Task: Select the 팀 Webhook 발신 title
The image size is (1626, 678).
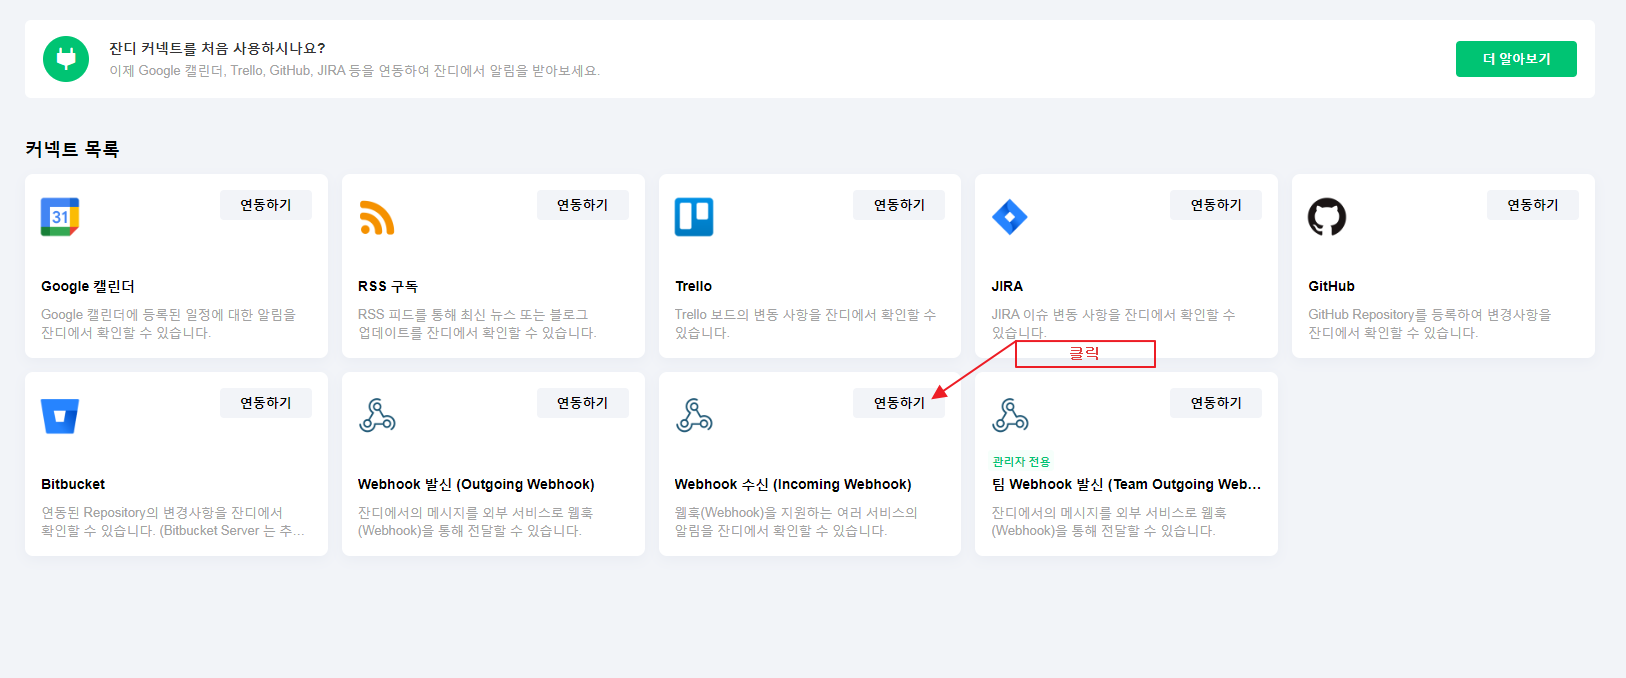Action: point(1126,484)
